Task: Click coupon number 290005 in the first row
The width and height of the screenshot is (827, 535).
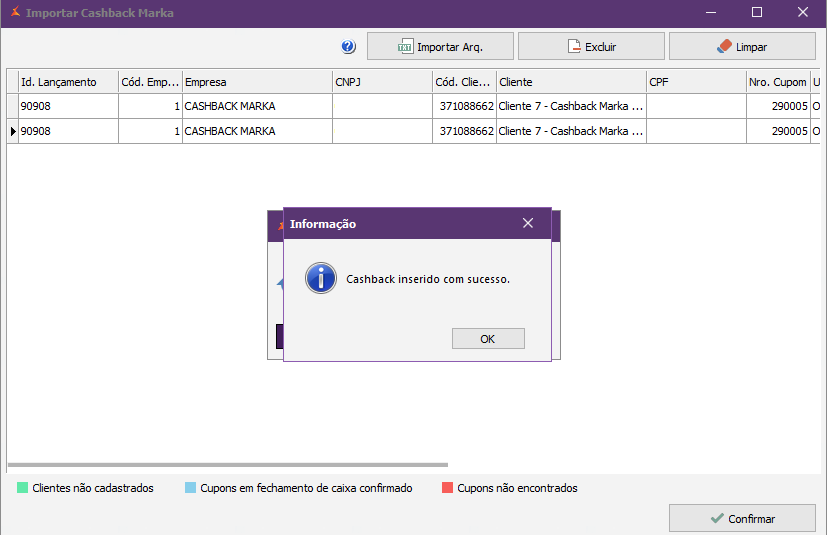Action: (778, 106)
